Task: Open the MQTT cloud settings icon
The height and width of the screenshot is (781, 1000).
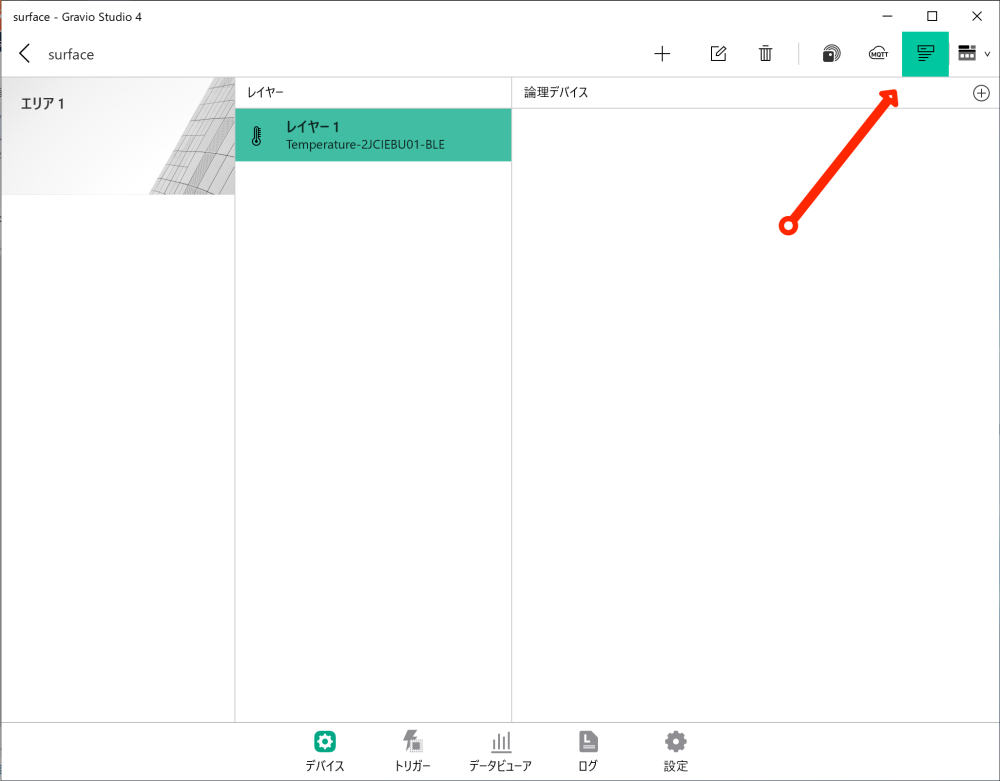Action: pos(878,54)
